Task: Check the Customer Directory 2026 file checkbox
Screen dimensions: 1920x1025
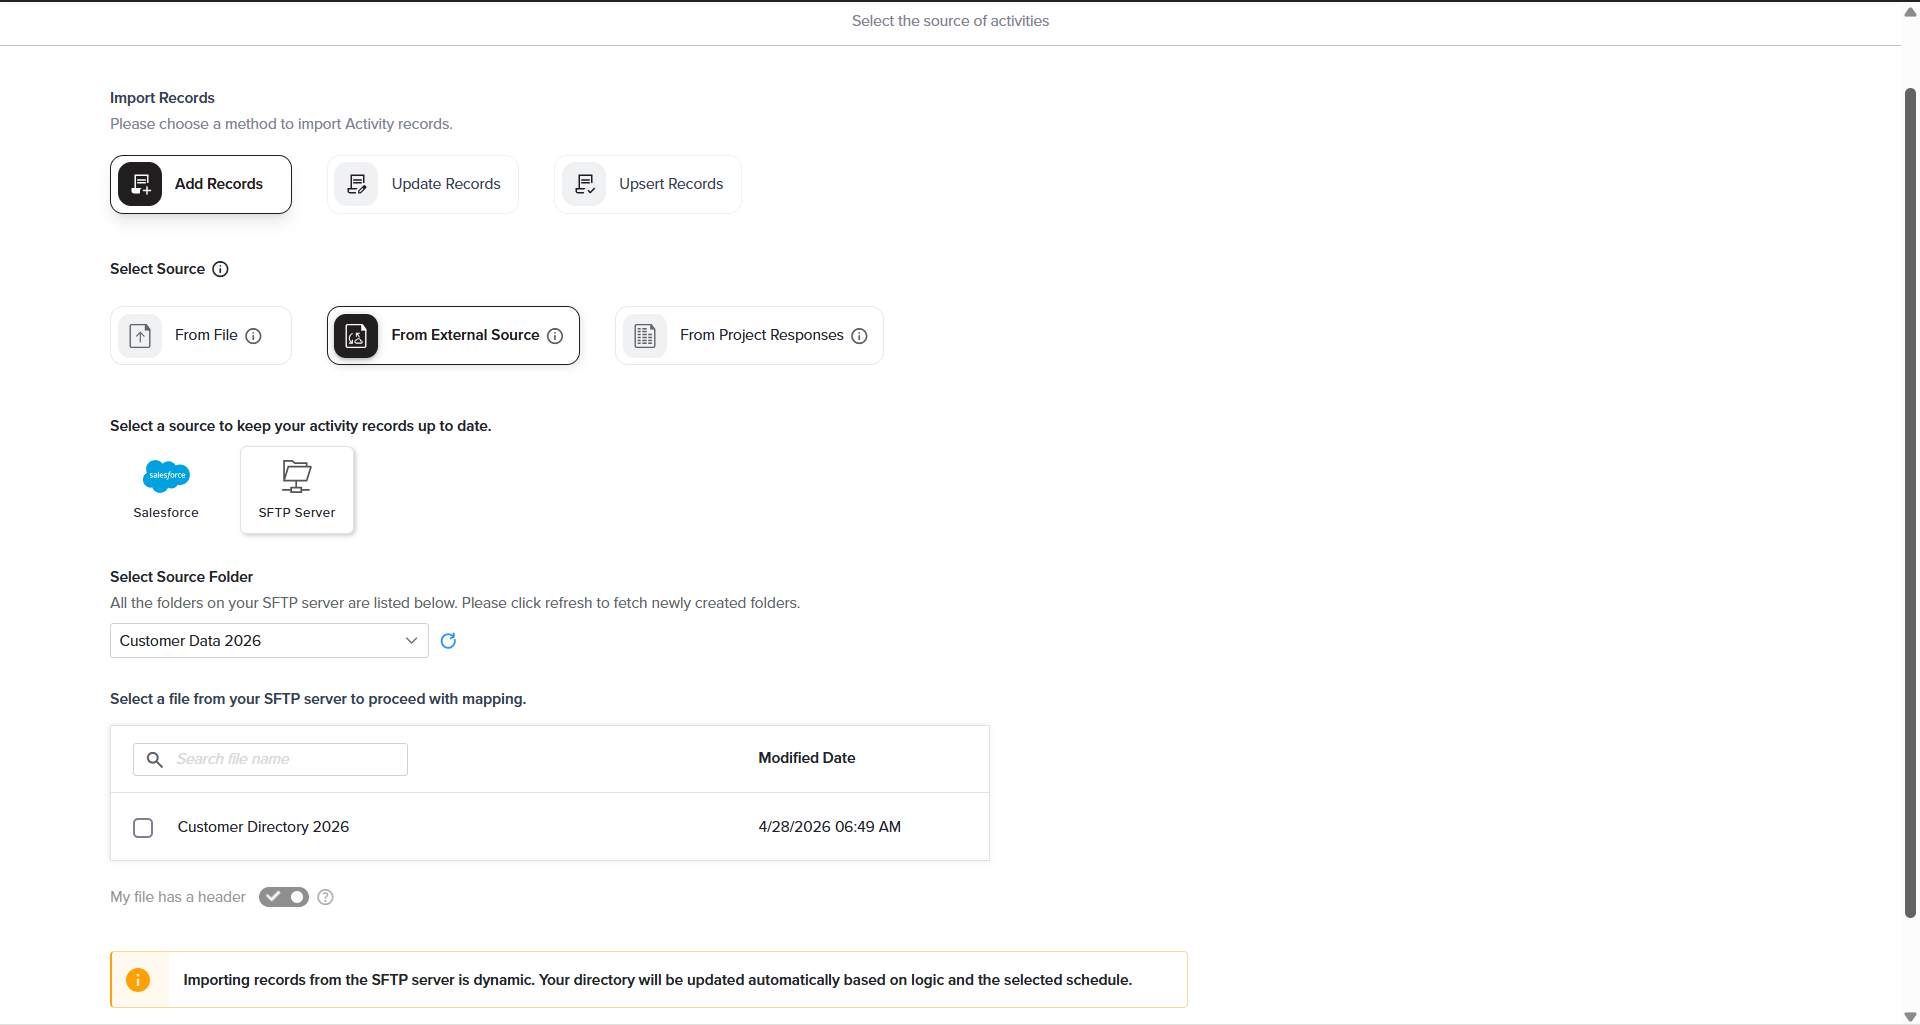Action: tap(143, 828)
